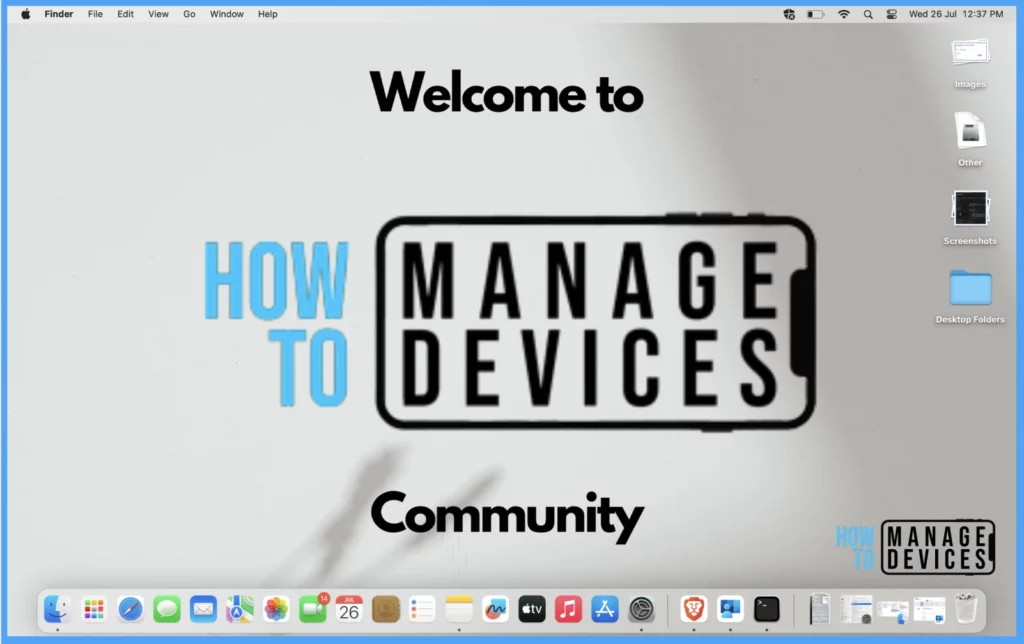Open Control Center

click(x=891, y=14)
